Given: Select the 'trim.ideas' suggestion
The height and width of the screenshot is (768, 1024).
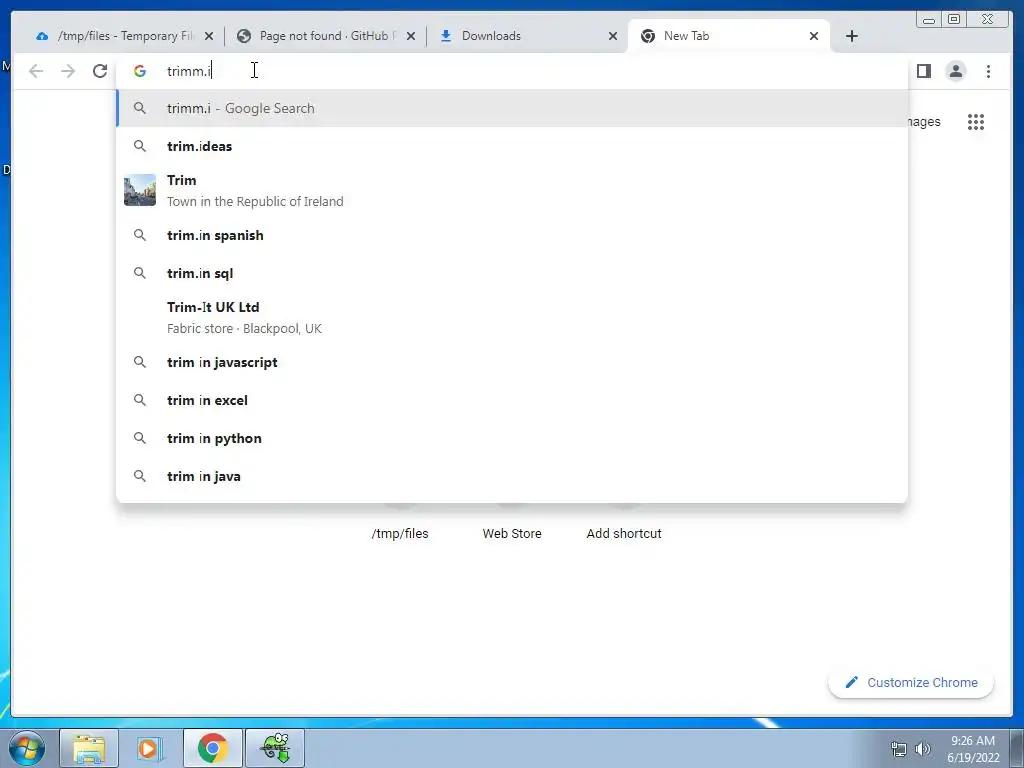Looking at the screenshot, I should (x=512, y=146).
